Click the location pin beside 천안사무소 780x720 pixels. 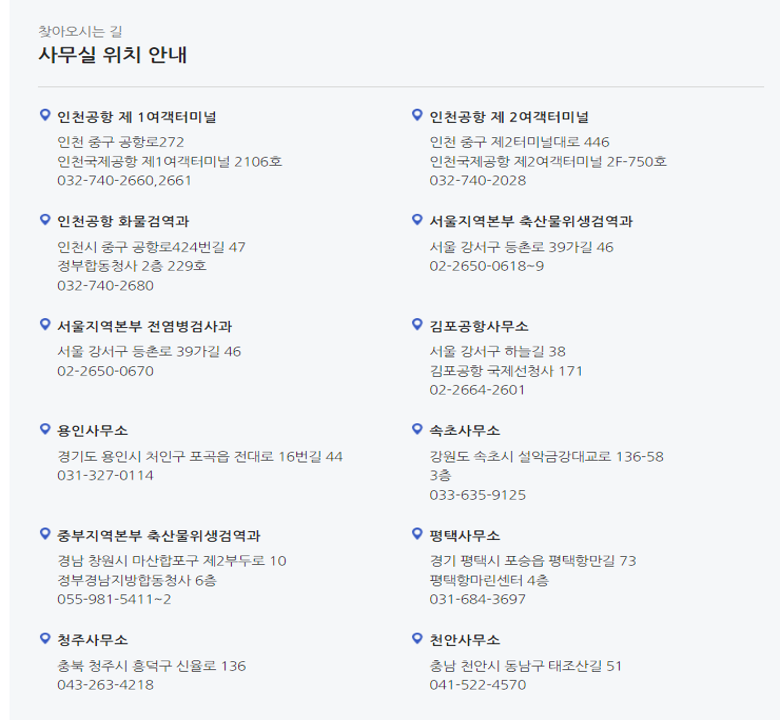point(417,638)
